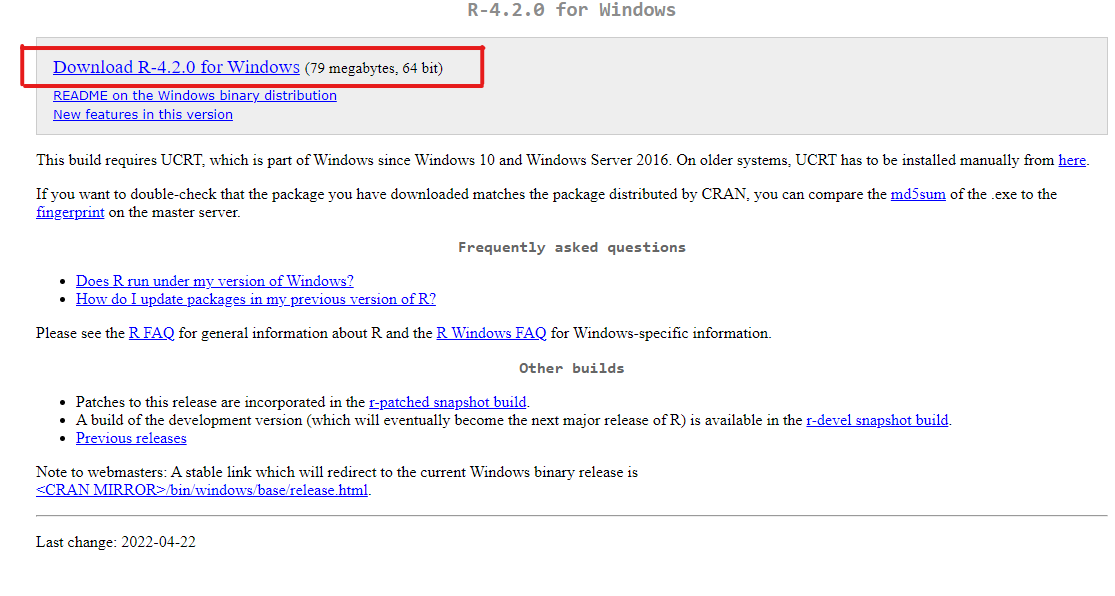Click the 'R-4.2.0 for Windows' page heading
This screenshot has height=596, width=1115.
click(571, 11)
